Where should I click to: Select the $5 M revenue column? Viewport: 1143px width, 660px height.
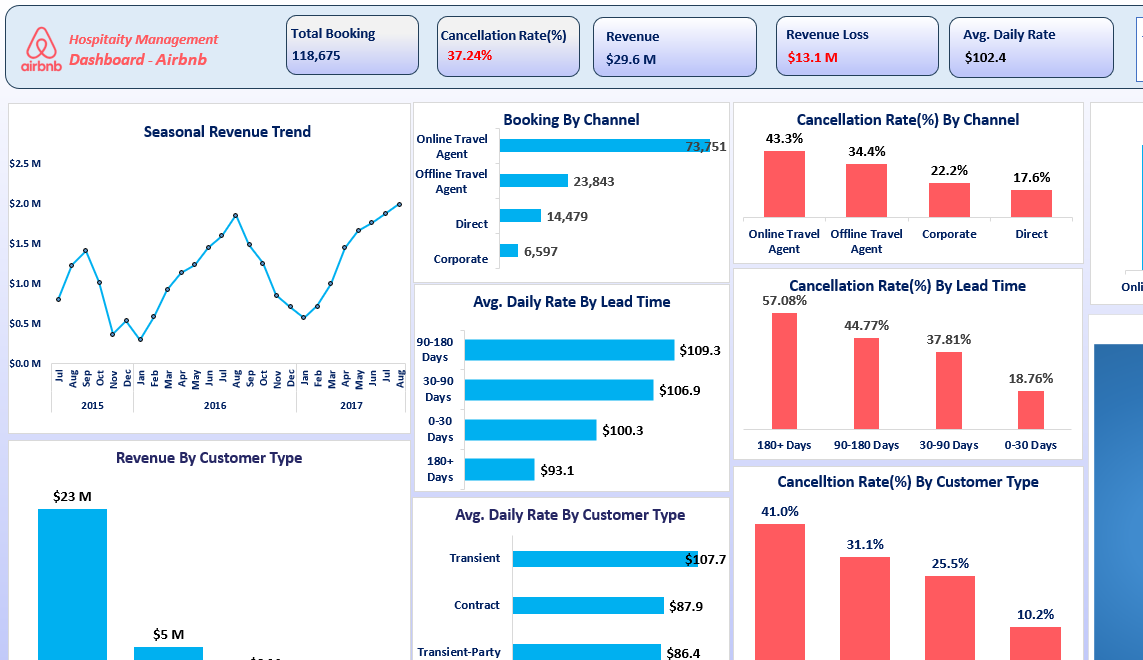(168, 653)
